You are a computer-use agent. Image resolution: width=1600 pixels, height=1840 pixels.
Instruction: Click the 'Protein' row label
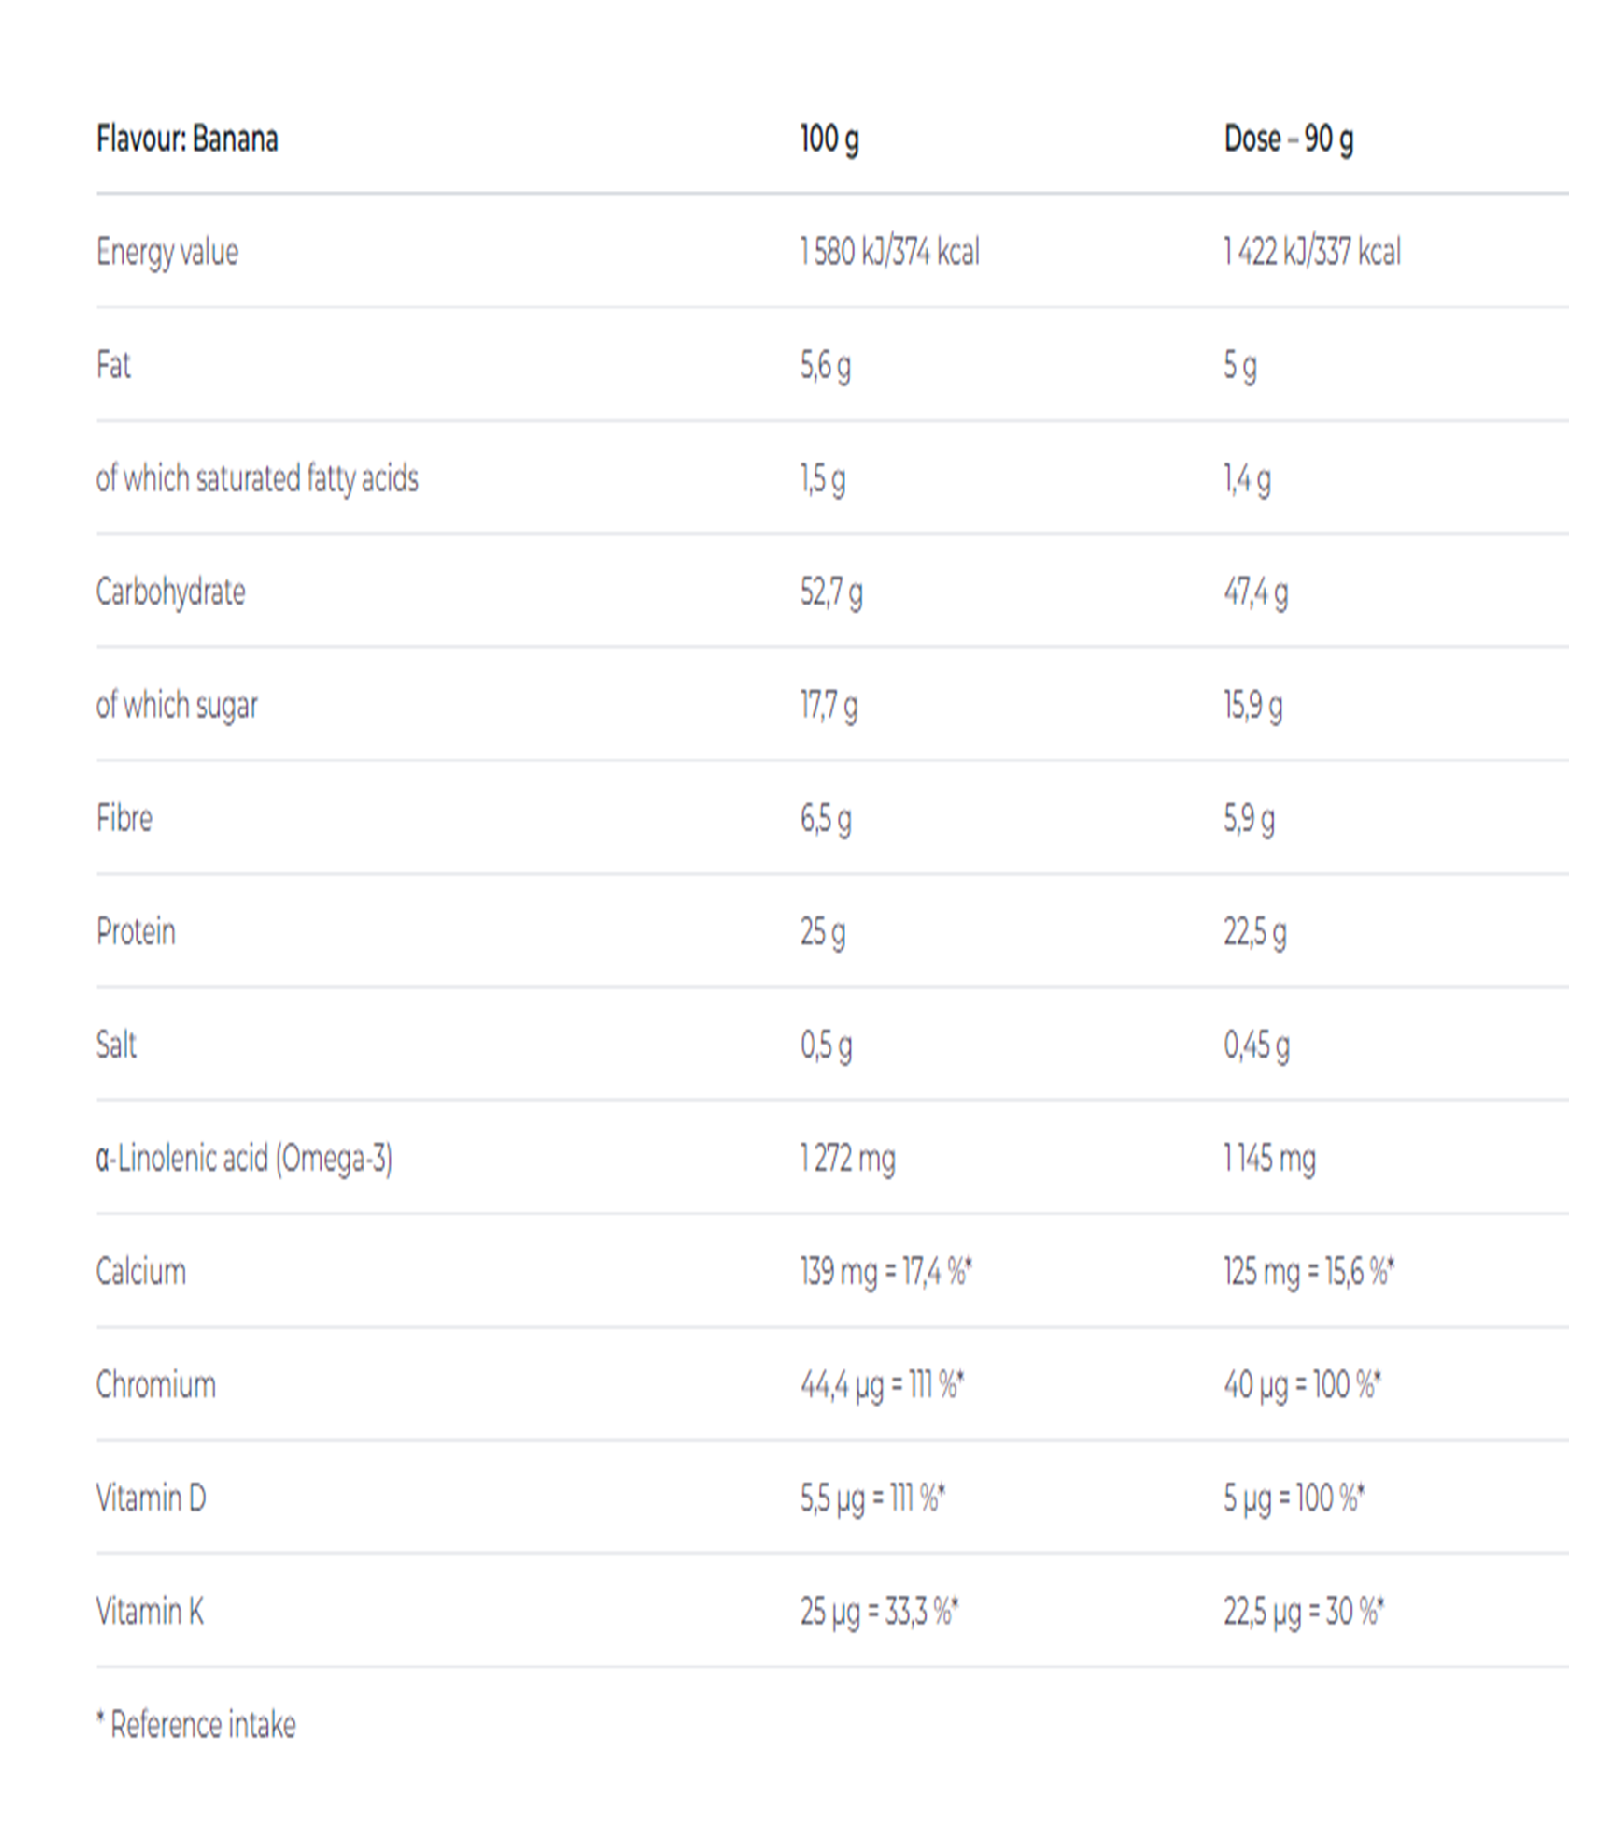pyautogui.click(x=135, y=932)
